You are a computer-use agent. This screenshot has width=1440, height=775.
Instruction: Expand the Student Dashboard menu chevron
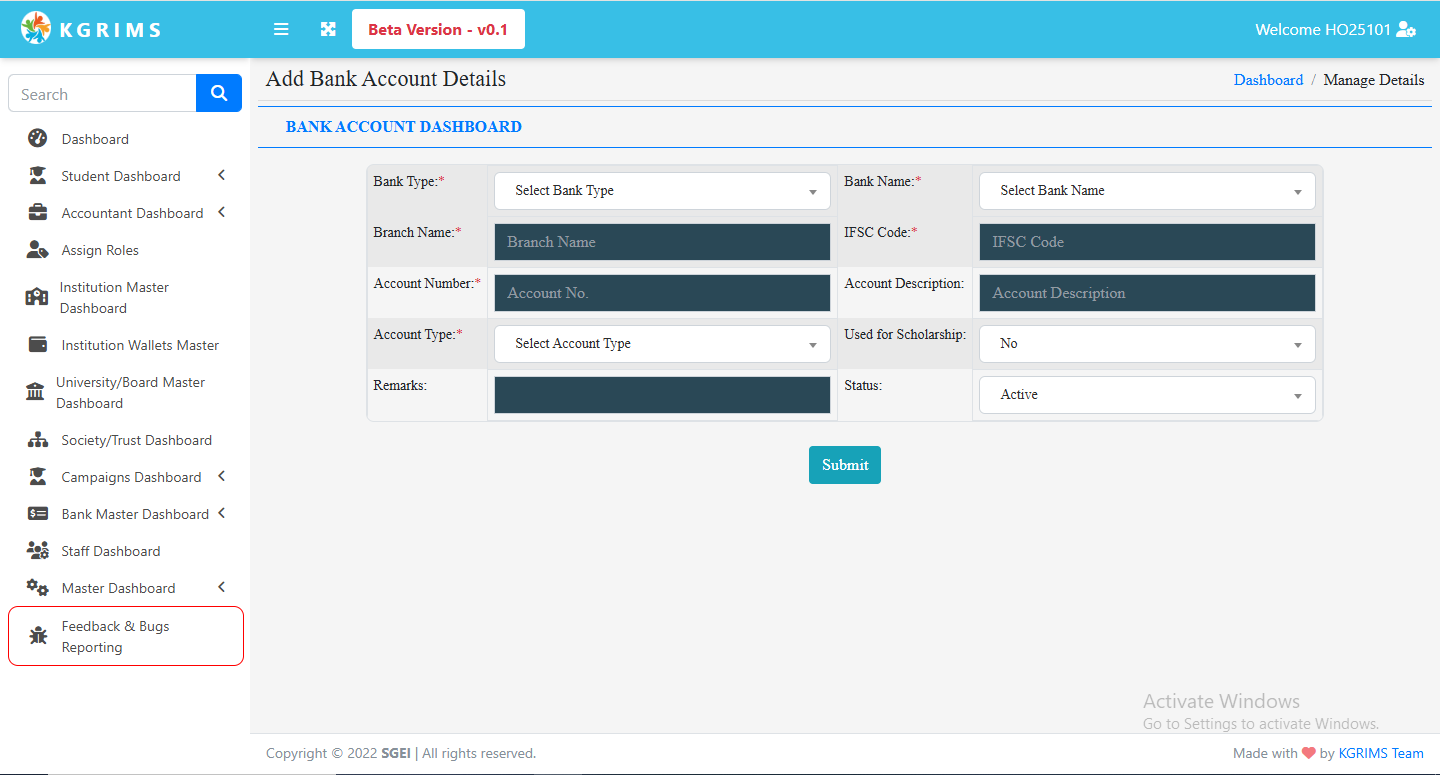221,176
